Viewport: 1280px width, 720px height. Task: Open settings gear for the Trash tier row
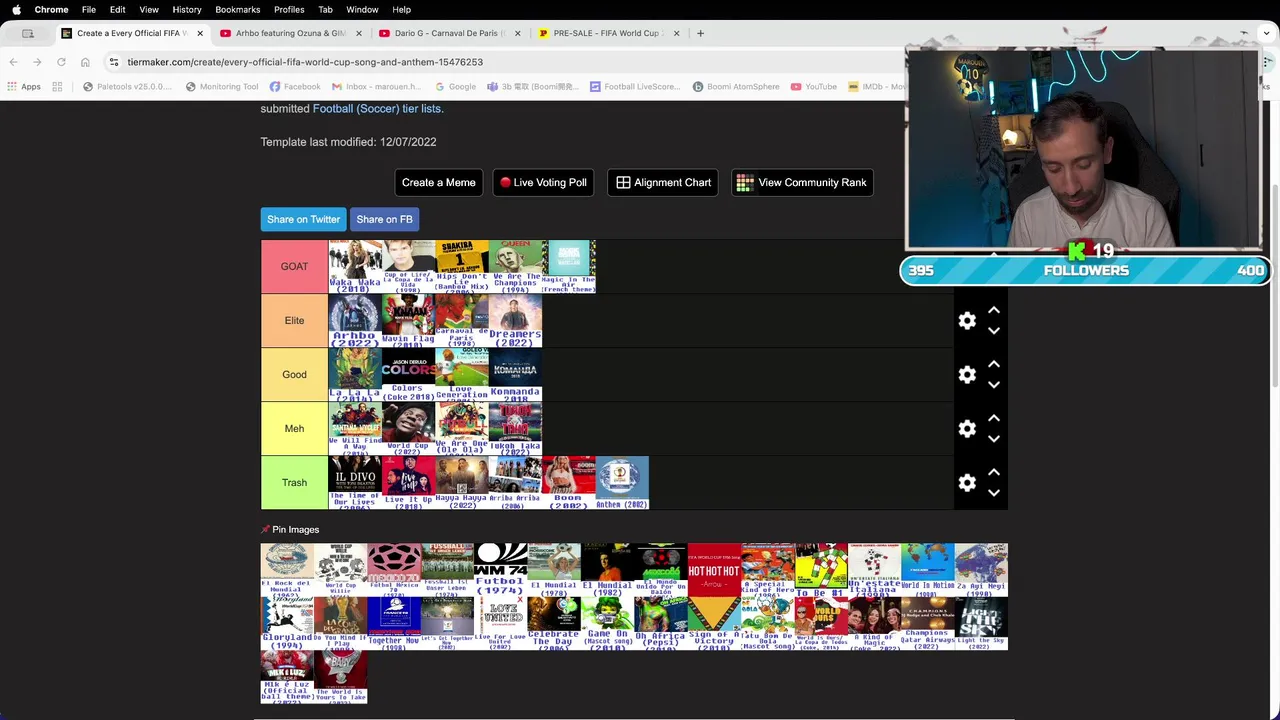pos(967,483)
